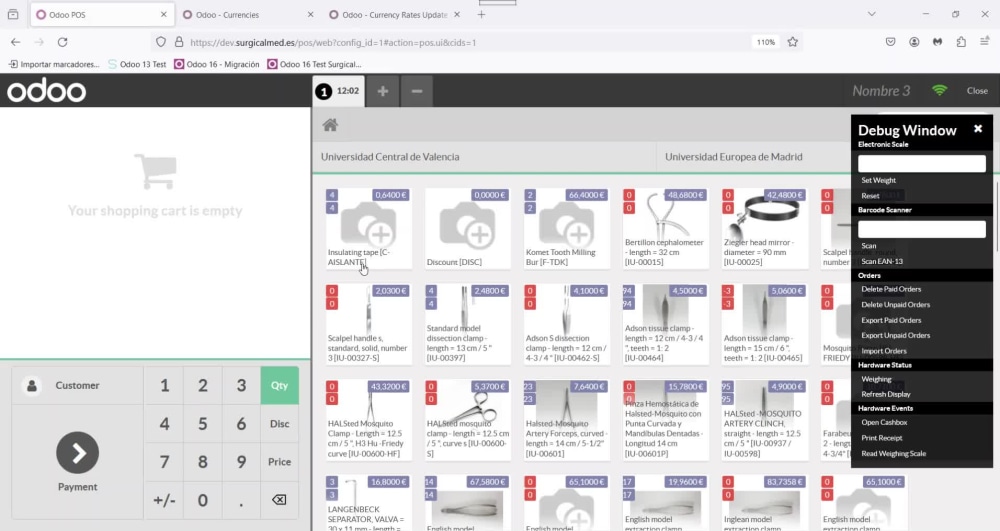The image size is (1000, 531).
Task: Click Refresh Display in Debug Window
Action: click(x=886, y=394)
